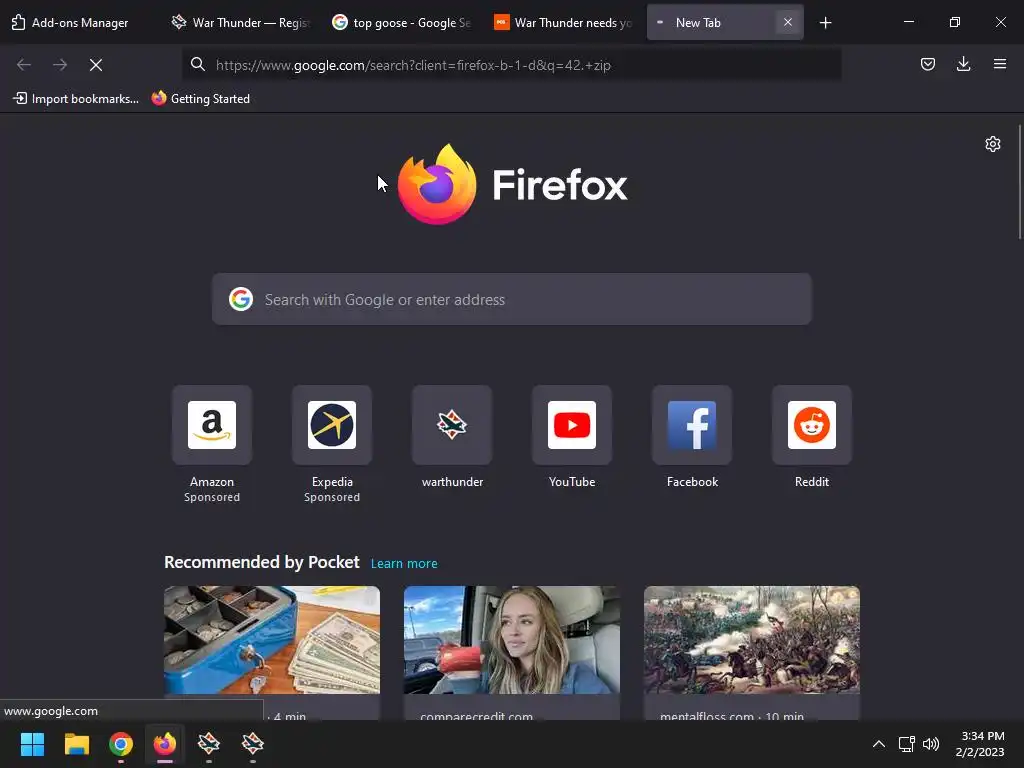Image resolution: width=1024 pixels, height=768 pixels.
Task: Open the top goose Google Search tab
Action: tap(402, 22)
